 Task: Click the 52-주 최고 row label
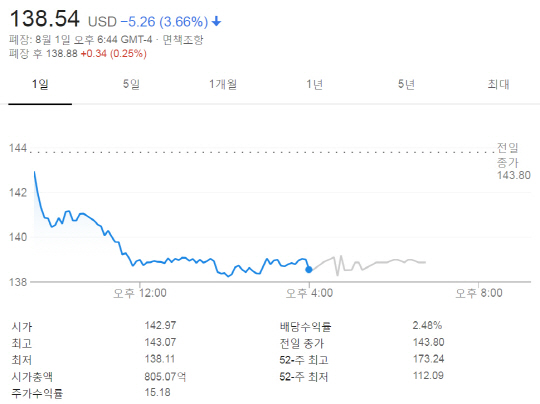tap(304, 360)
